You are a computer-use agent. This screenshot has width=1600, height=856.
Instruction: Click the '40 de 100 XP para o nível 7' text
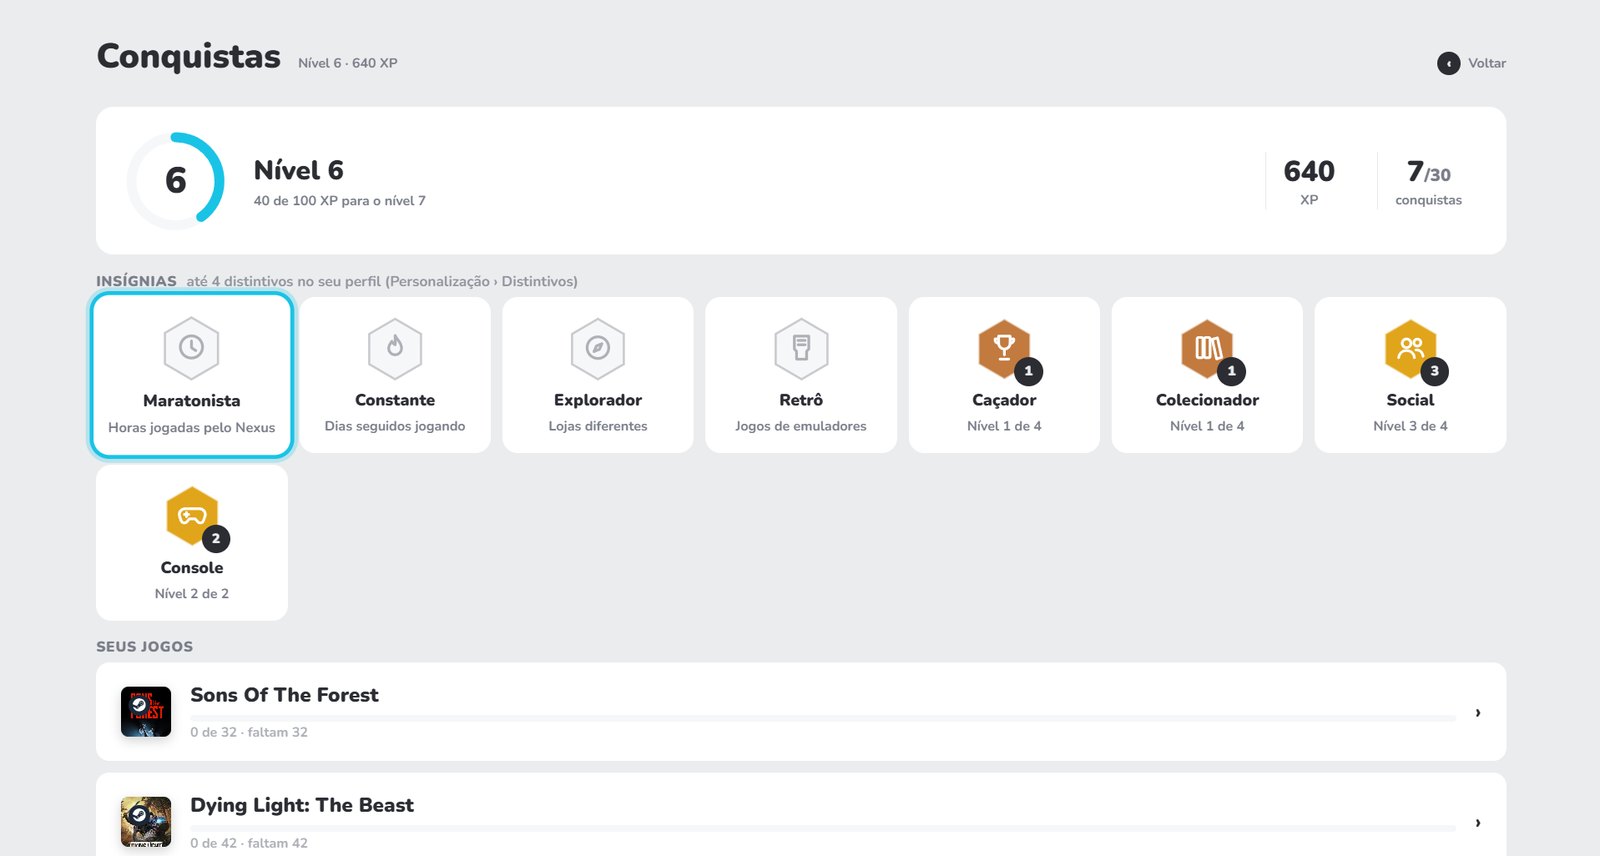click(x=340, y=201)
